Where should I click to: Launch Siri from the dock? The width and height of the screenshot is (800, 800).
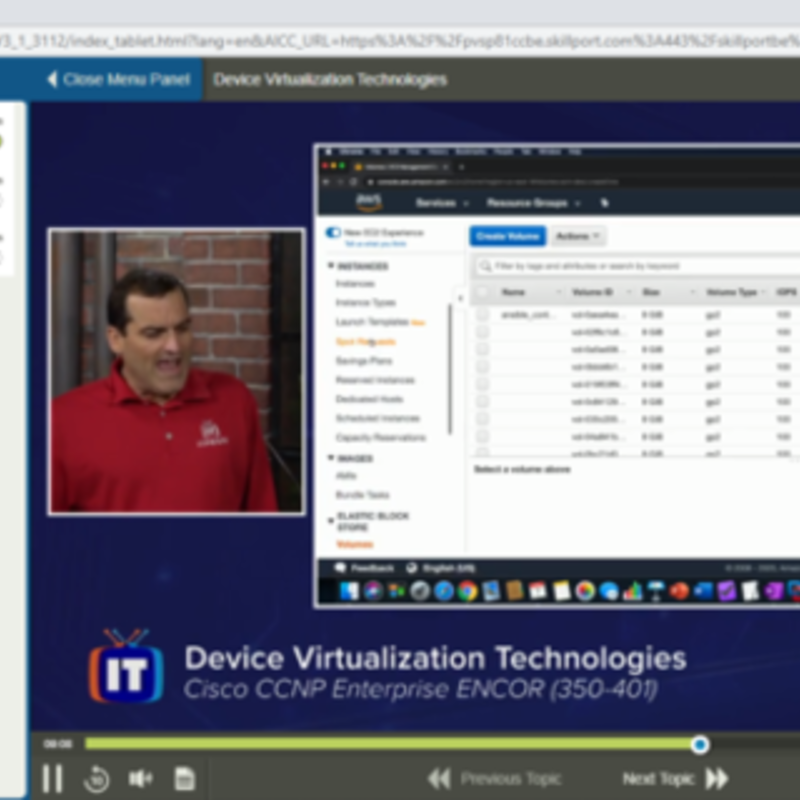(x=373, y=591)
